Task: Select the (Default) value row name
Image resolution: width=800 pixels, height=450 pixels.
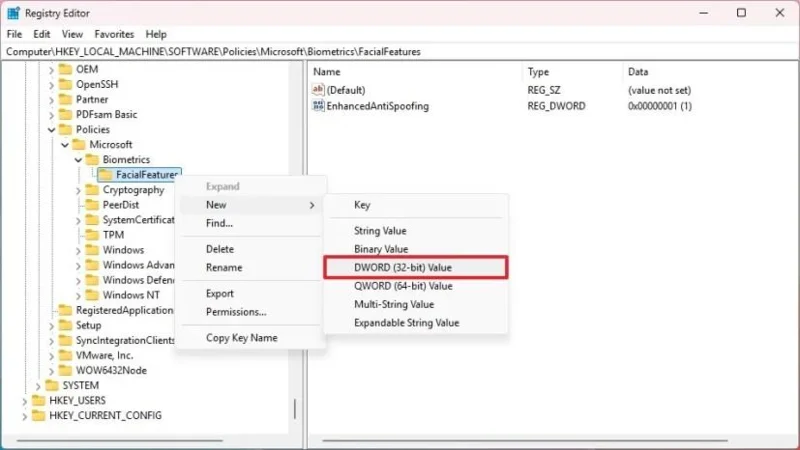Action: tap(346, 90)
